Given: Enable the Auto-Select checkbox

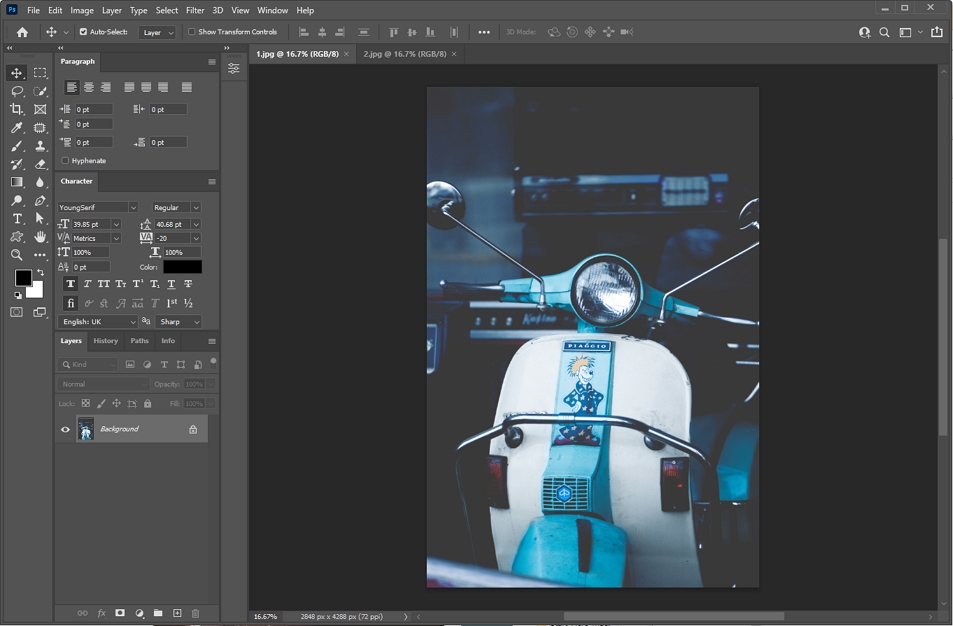Looking at the screenshot, I should pyautogui.click(x=83, y=32).
